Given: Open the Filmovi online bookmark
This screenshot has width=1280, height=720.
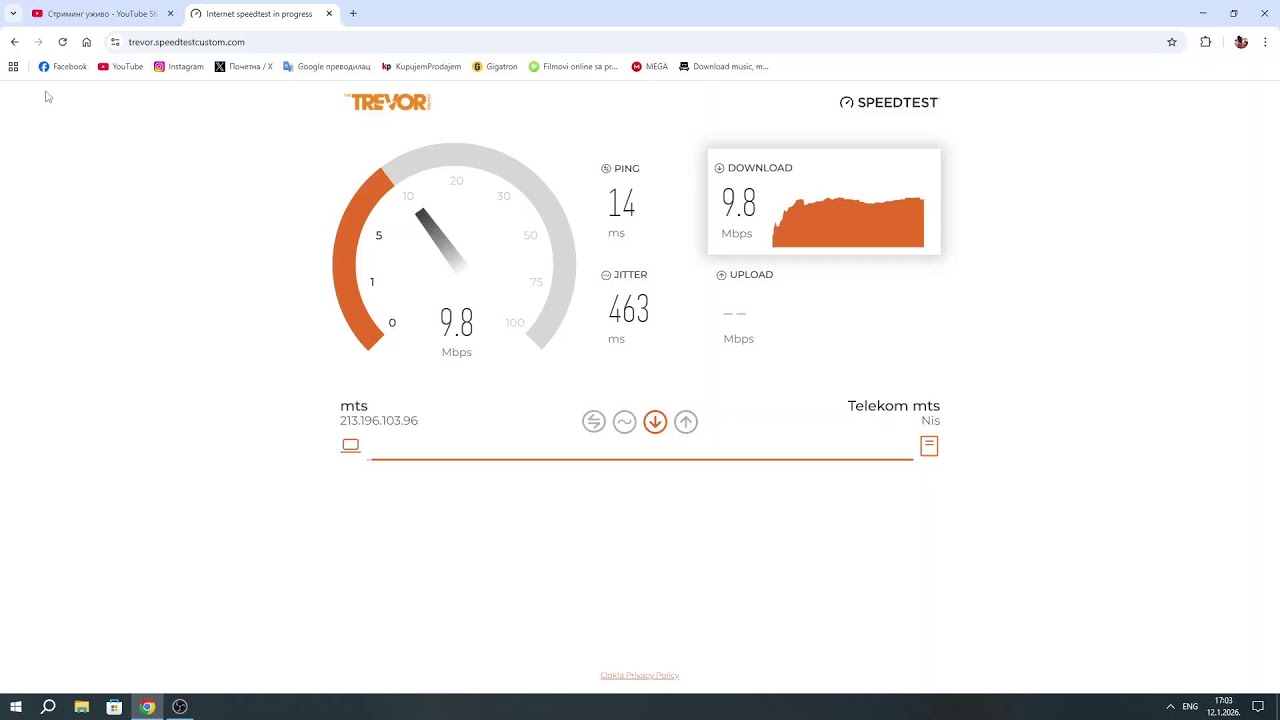Looking at the screenshot, I should point(574,67).
